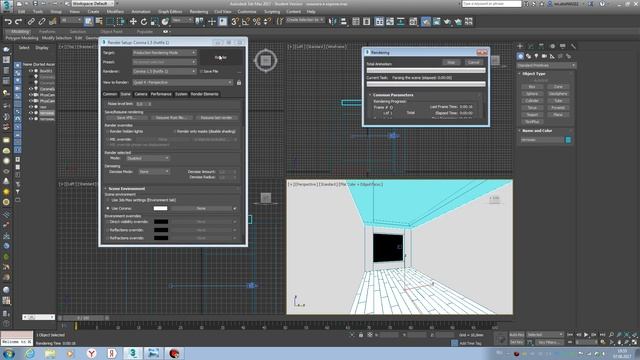Activate the Unlink Selection tool
The height and width of the screenshot is (360, 640).
(42, 22)
